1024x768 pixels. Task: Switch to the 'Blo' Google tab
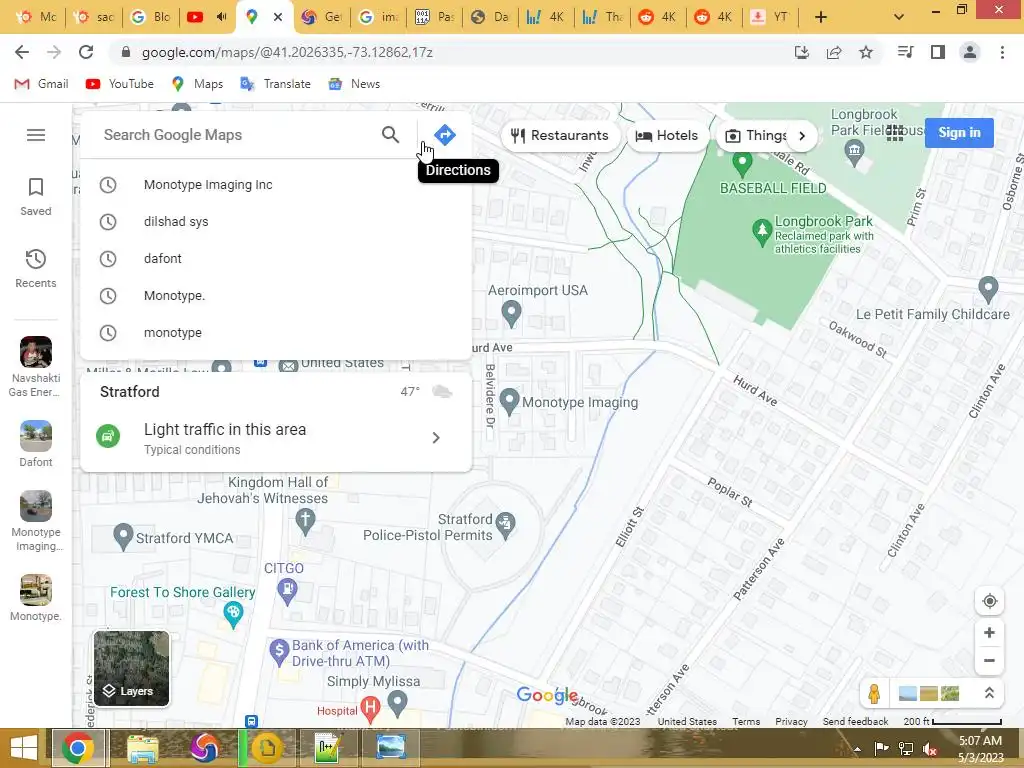(151, 17)
